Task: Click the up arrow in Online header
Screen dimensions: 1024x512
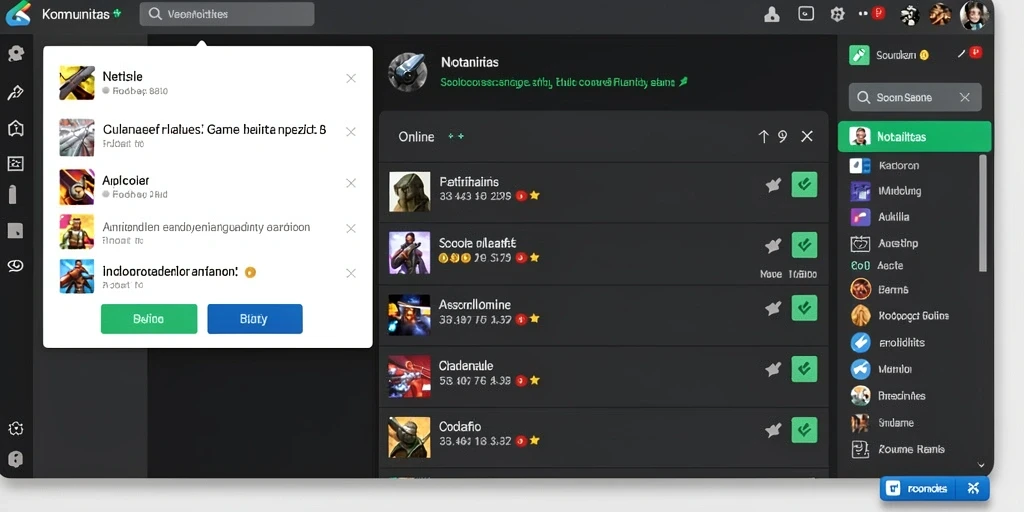Action: [x=763, y=136]
